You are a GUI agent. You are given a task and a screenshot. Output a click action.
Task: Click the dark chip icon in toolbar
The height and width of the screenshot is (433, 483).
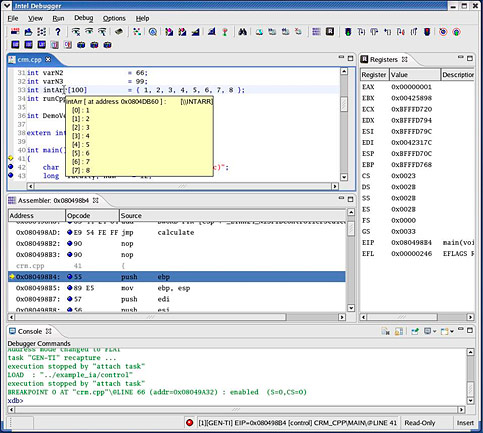pyautogui.click(x=119, y=32)
